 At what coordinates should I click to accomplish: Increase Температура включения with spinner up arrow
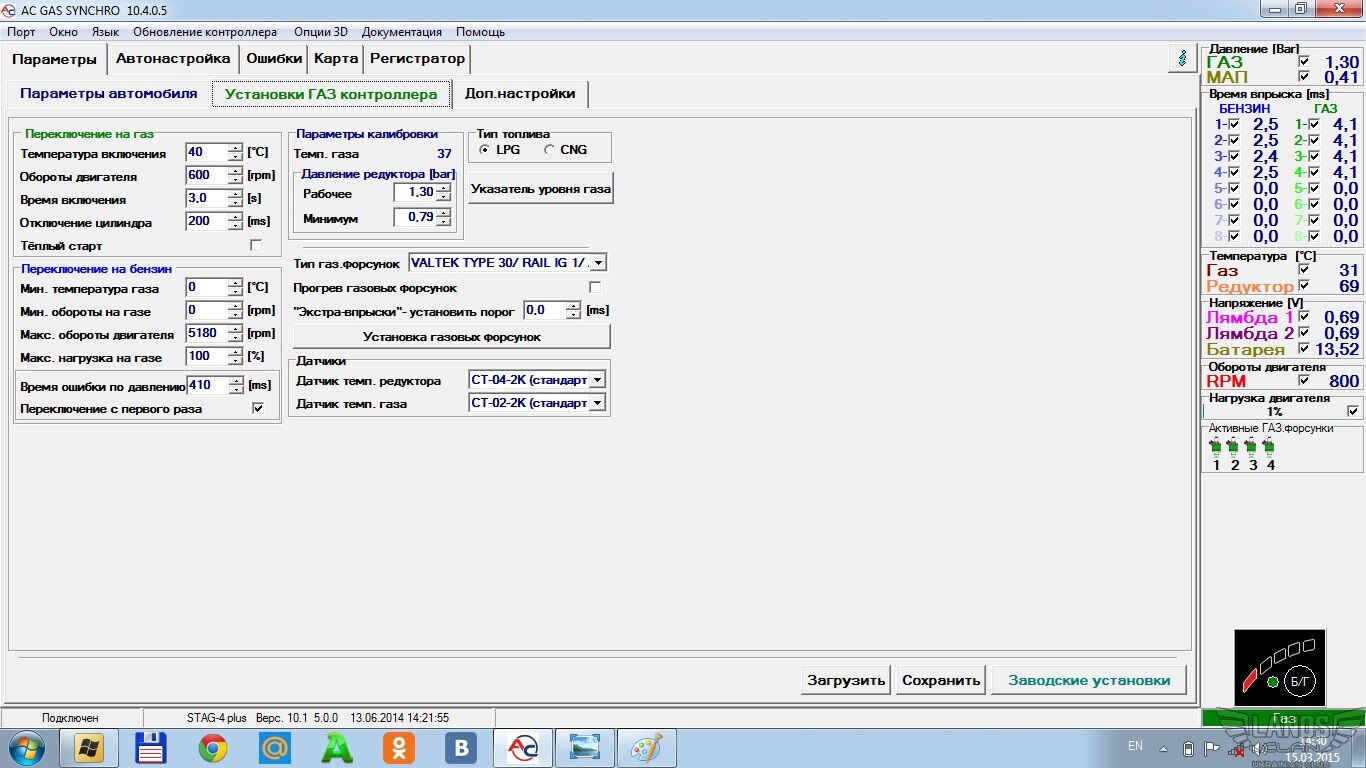(x=235, y=148)
